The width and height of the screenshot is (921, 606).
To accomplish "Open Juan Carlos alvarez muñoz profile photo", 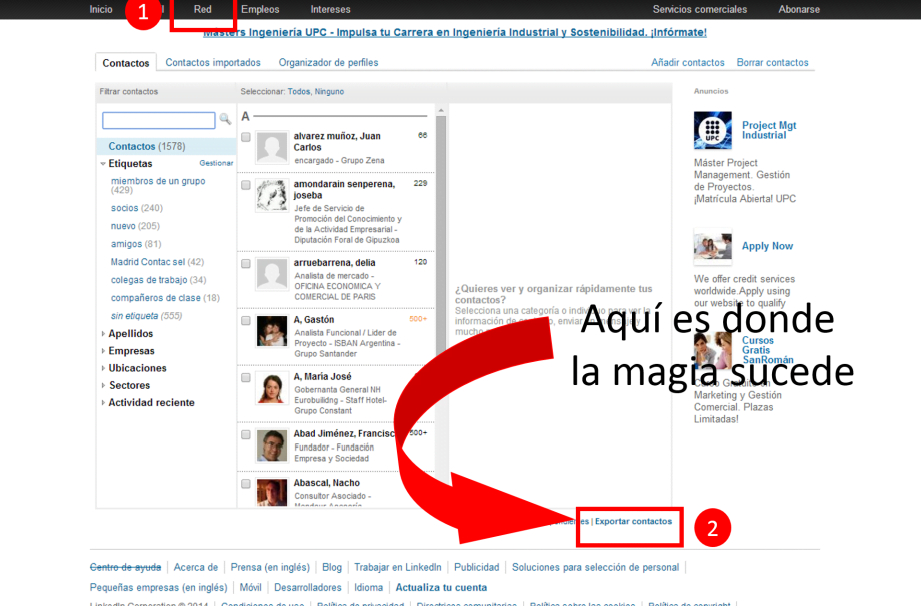I will 272,147.
